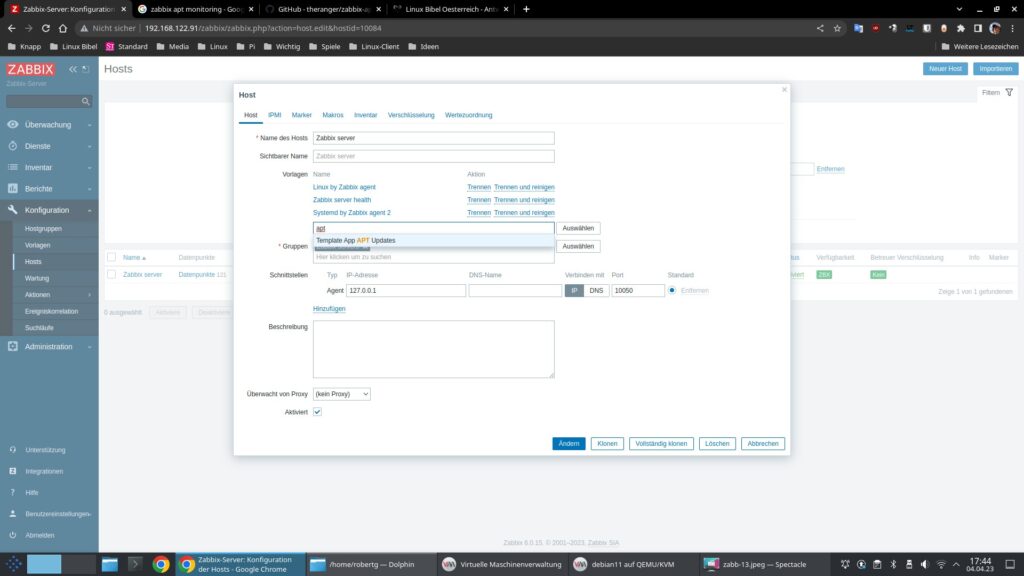Open Suchläufe in sidebar
The height and width of the screenshot is (576, 1024).
[39, 328]
